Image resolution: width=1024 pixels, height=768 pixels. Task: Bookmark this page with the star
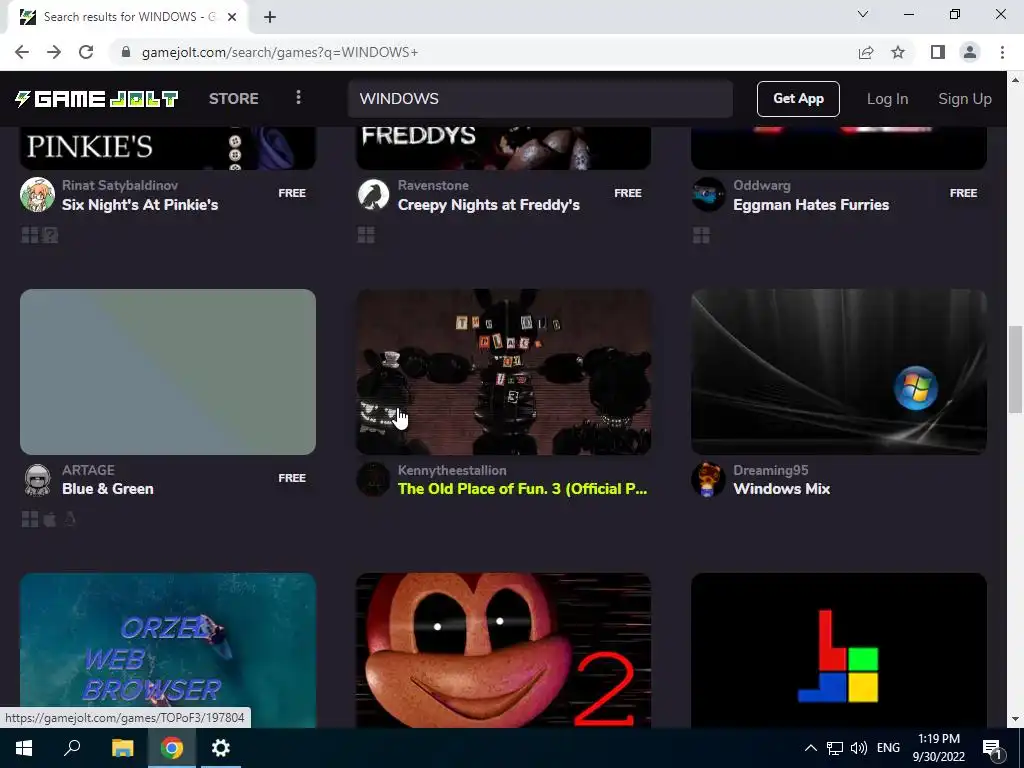(898, 52)
